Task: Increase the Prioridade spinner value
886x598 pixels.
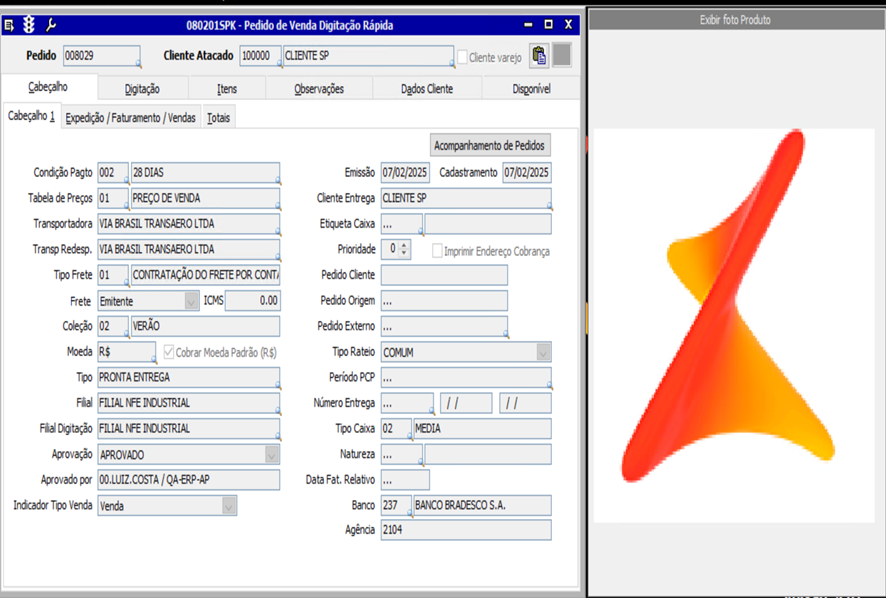Action: tap(404, 245)
